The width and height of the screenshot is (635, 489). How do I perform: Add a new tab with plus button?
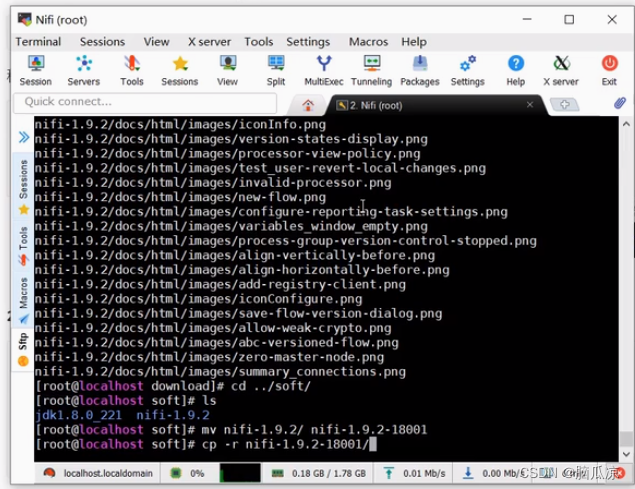click(x=565, y=105)
